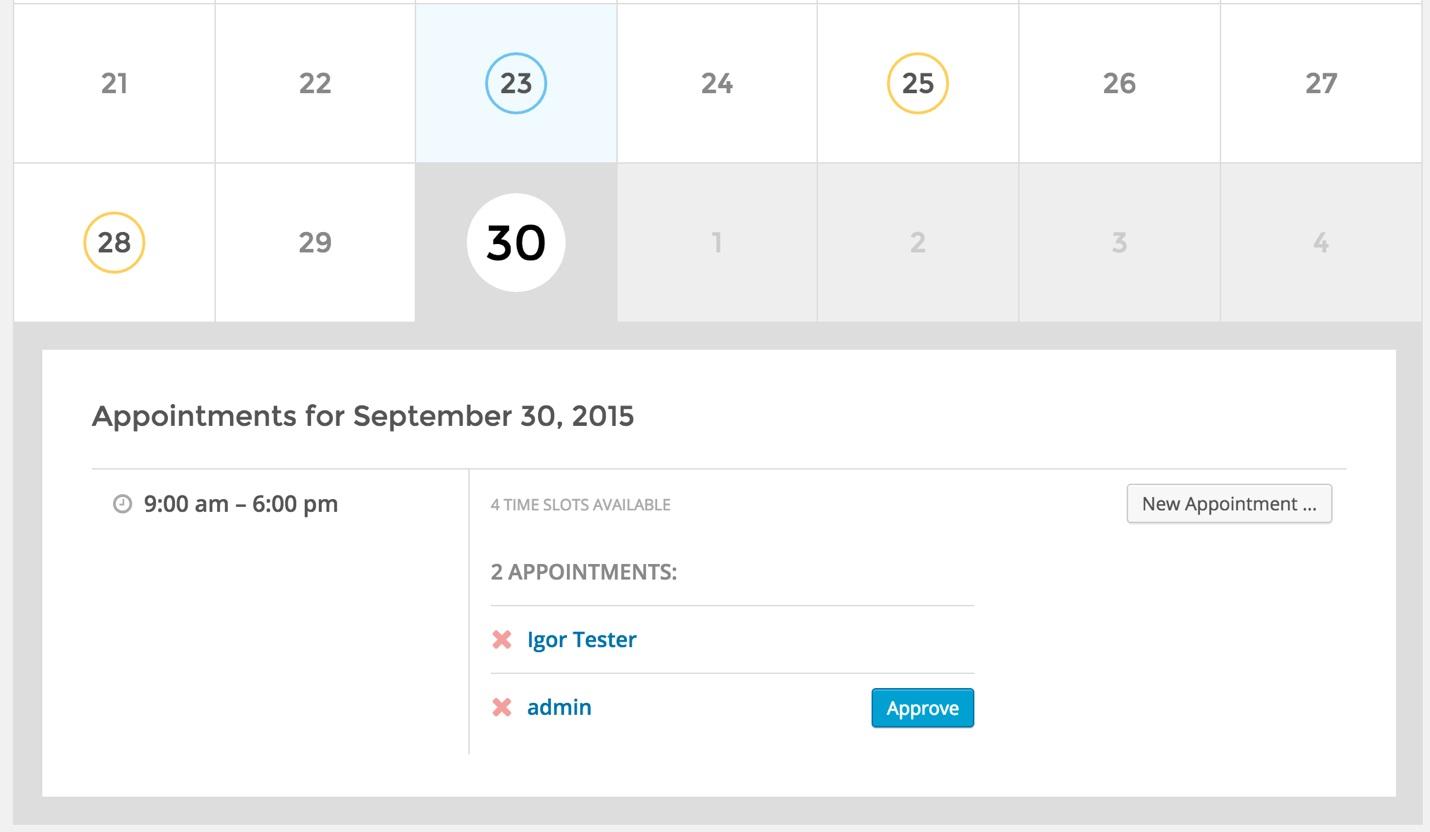Open Igor Tester appointment details
Viewport: 1430px width, 832px height.
(581, 640)
